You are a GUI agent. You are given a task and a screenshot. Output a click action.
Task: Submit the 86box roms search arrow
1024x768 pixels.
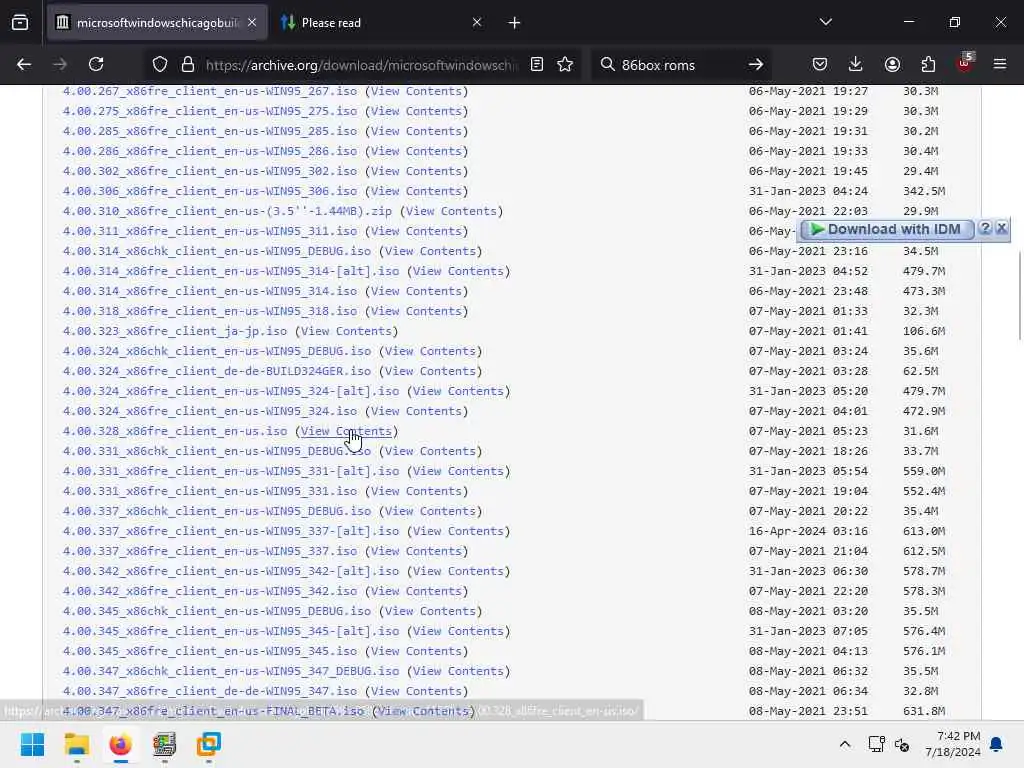[x=756, y=64]
